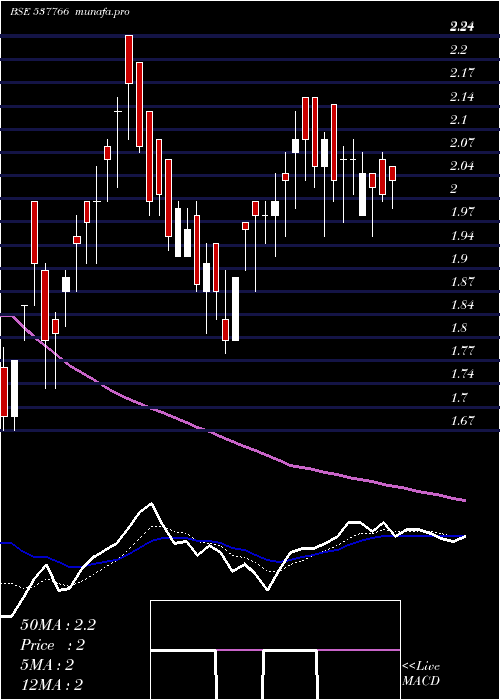Image resolution: width=500 pixels, height=700 pixels.
Task: Click the 1.74 price axis label
Action: [462, 374]
